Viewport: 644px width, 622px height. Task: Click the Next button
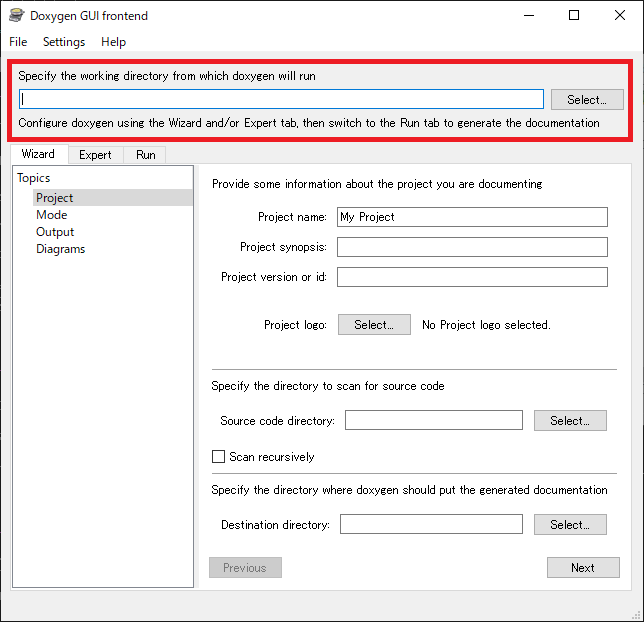tap(582, 568)
